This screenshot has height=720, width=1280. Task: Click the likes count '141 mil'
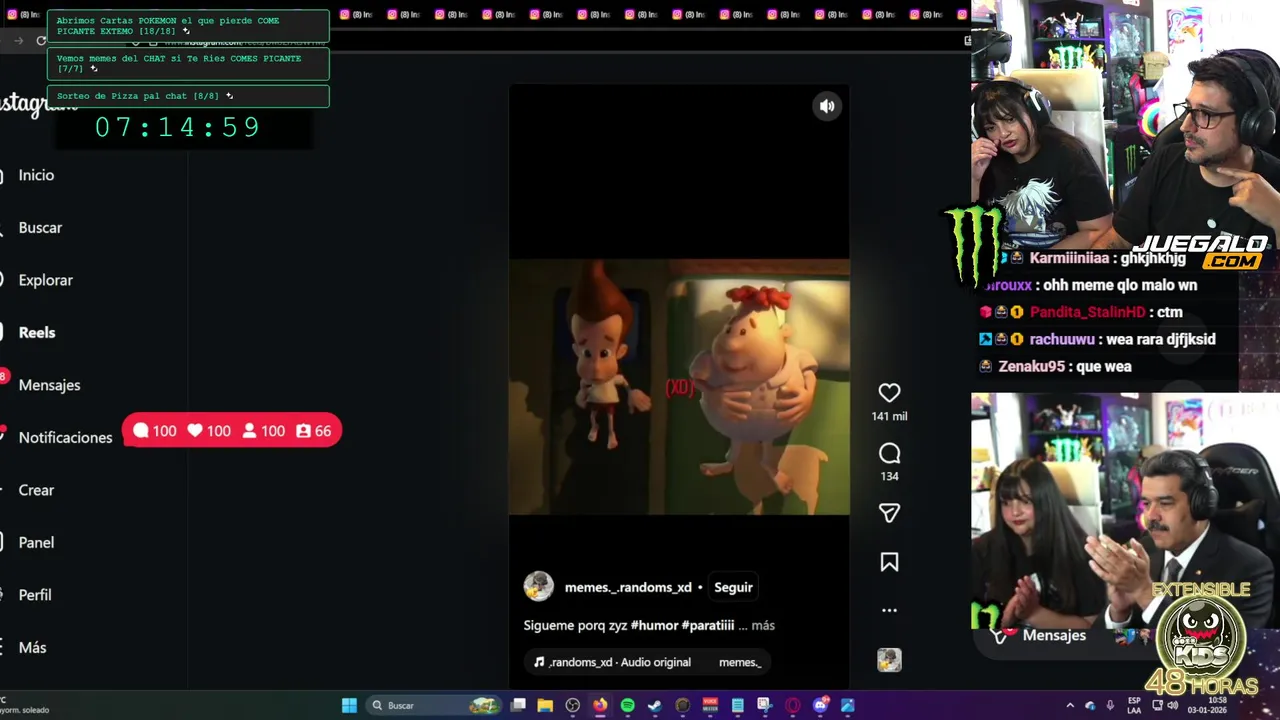[x=889, y=416]
